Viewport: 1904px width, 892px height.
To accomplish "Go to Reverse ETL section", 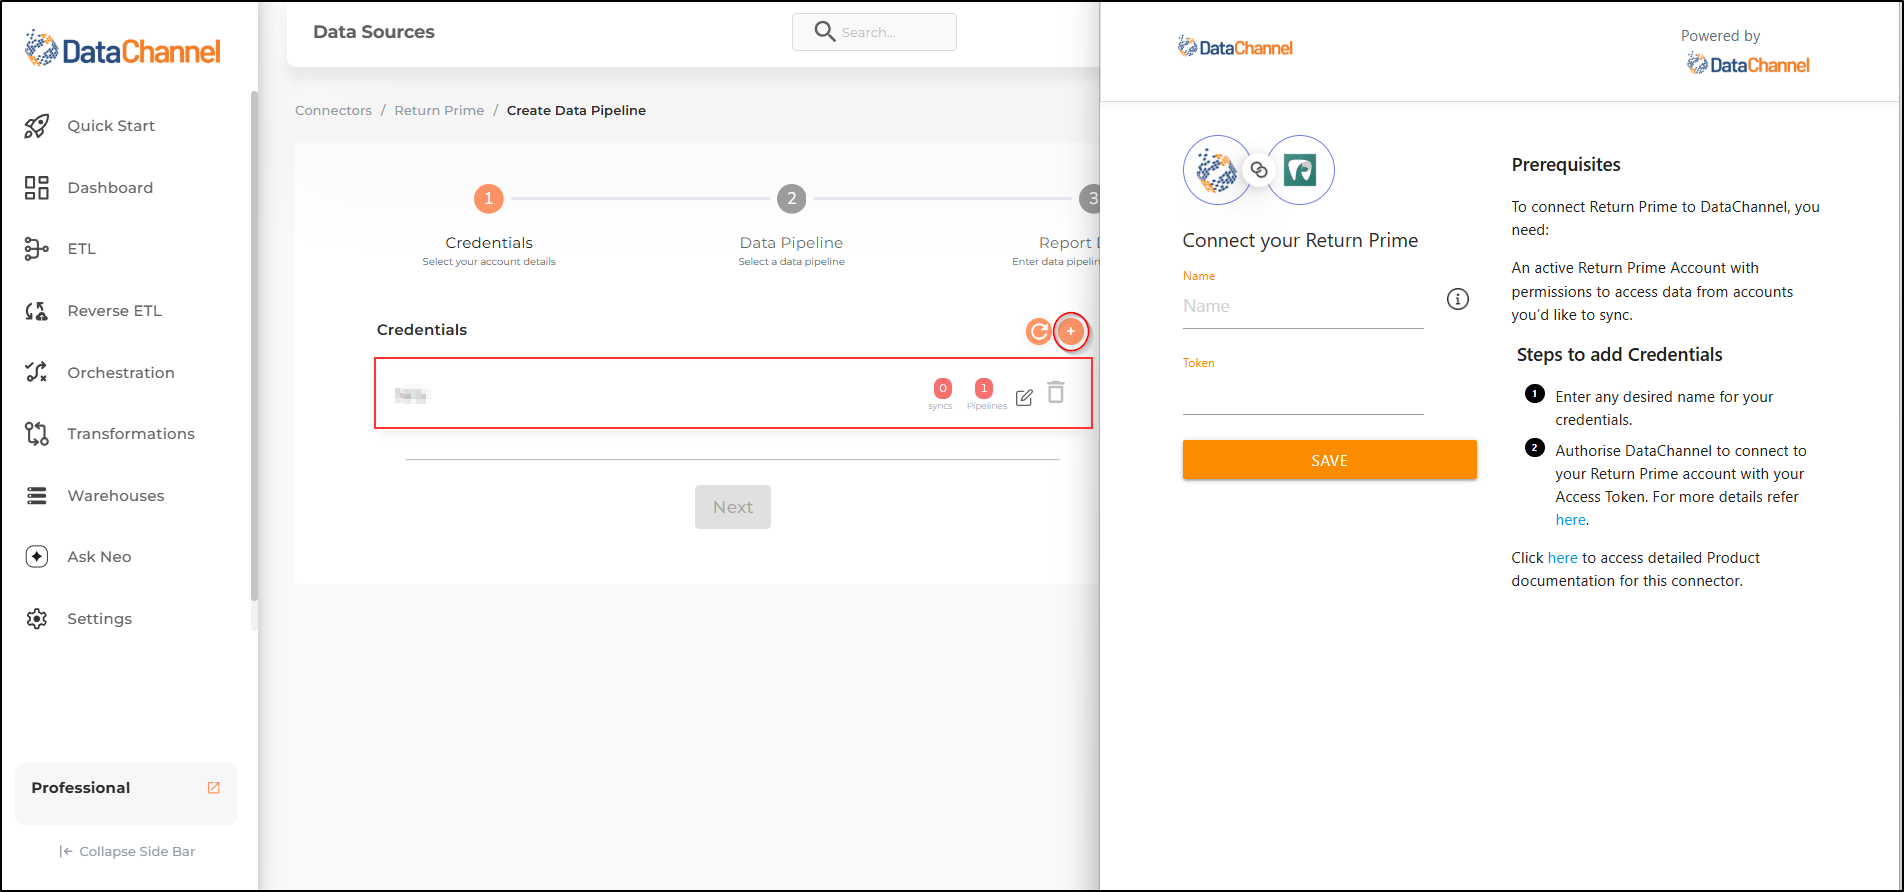I will tap(114, 311).
